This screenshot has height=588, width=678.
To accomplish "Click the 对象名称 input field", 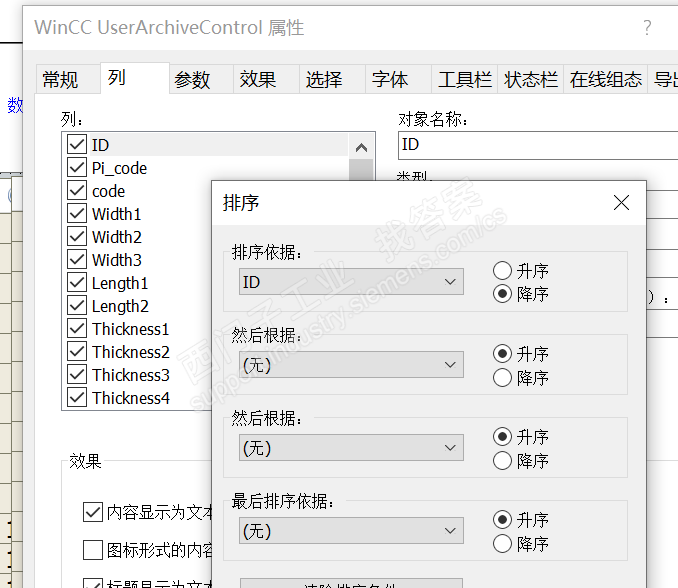I will tap(538, 145).
